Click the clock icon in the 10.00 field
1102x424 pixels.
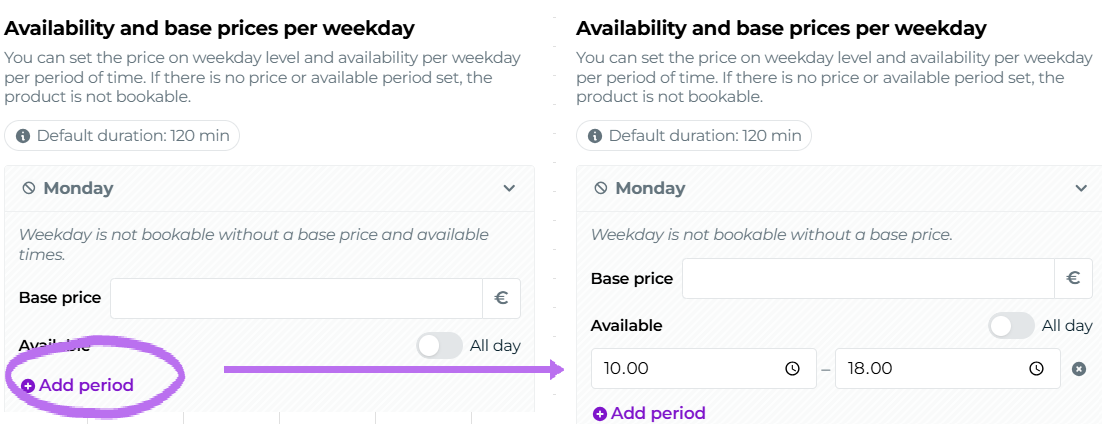click(792, 369)
